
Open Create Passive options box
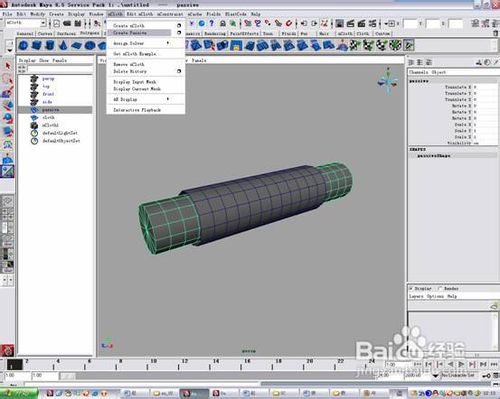pyautogui.click(x=179, y=33)
